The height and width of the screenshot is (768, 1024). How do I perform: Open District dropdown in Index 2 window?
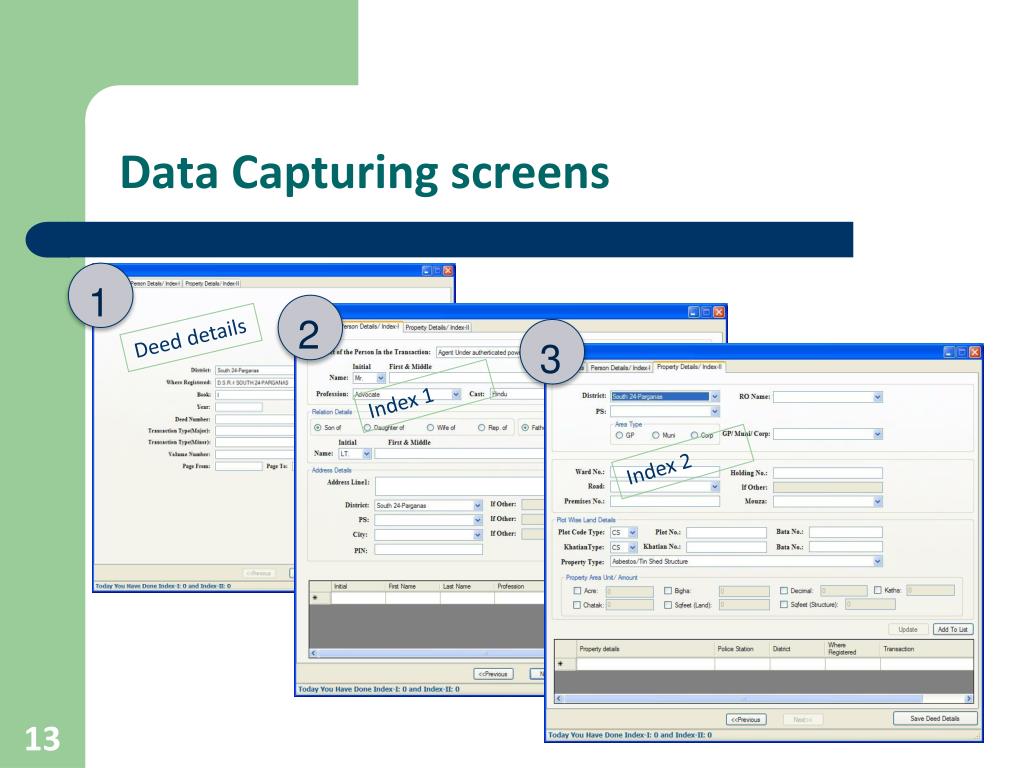tap(714, 396)
